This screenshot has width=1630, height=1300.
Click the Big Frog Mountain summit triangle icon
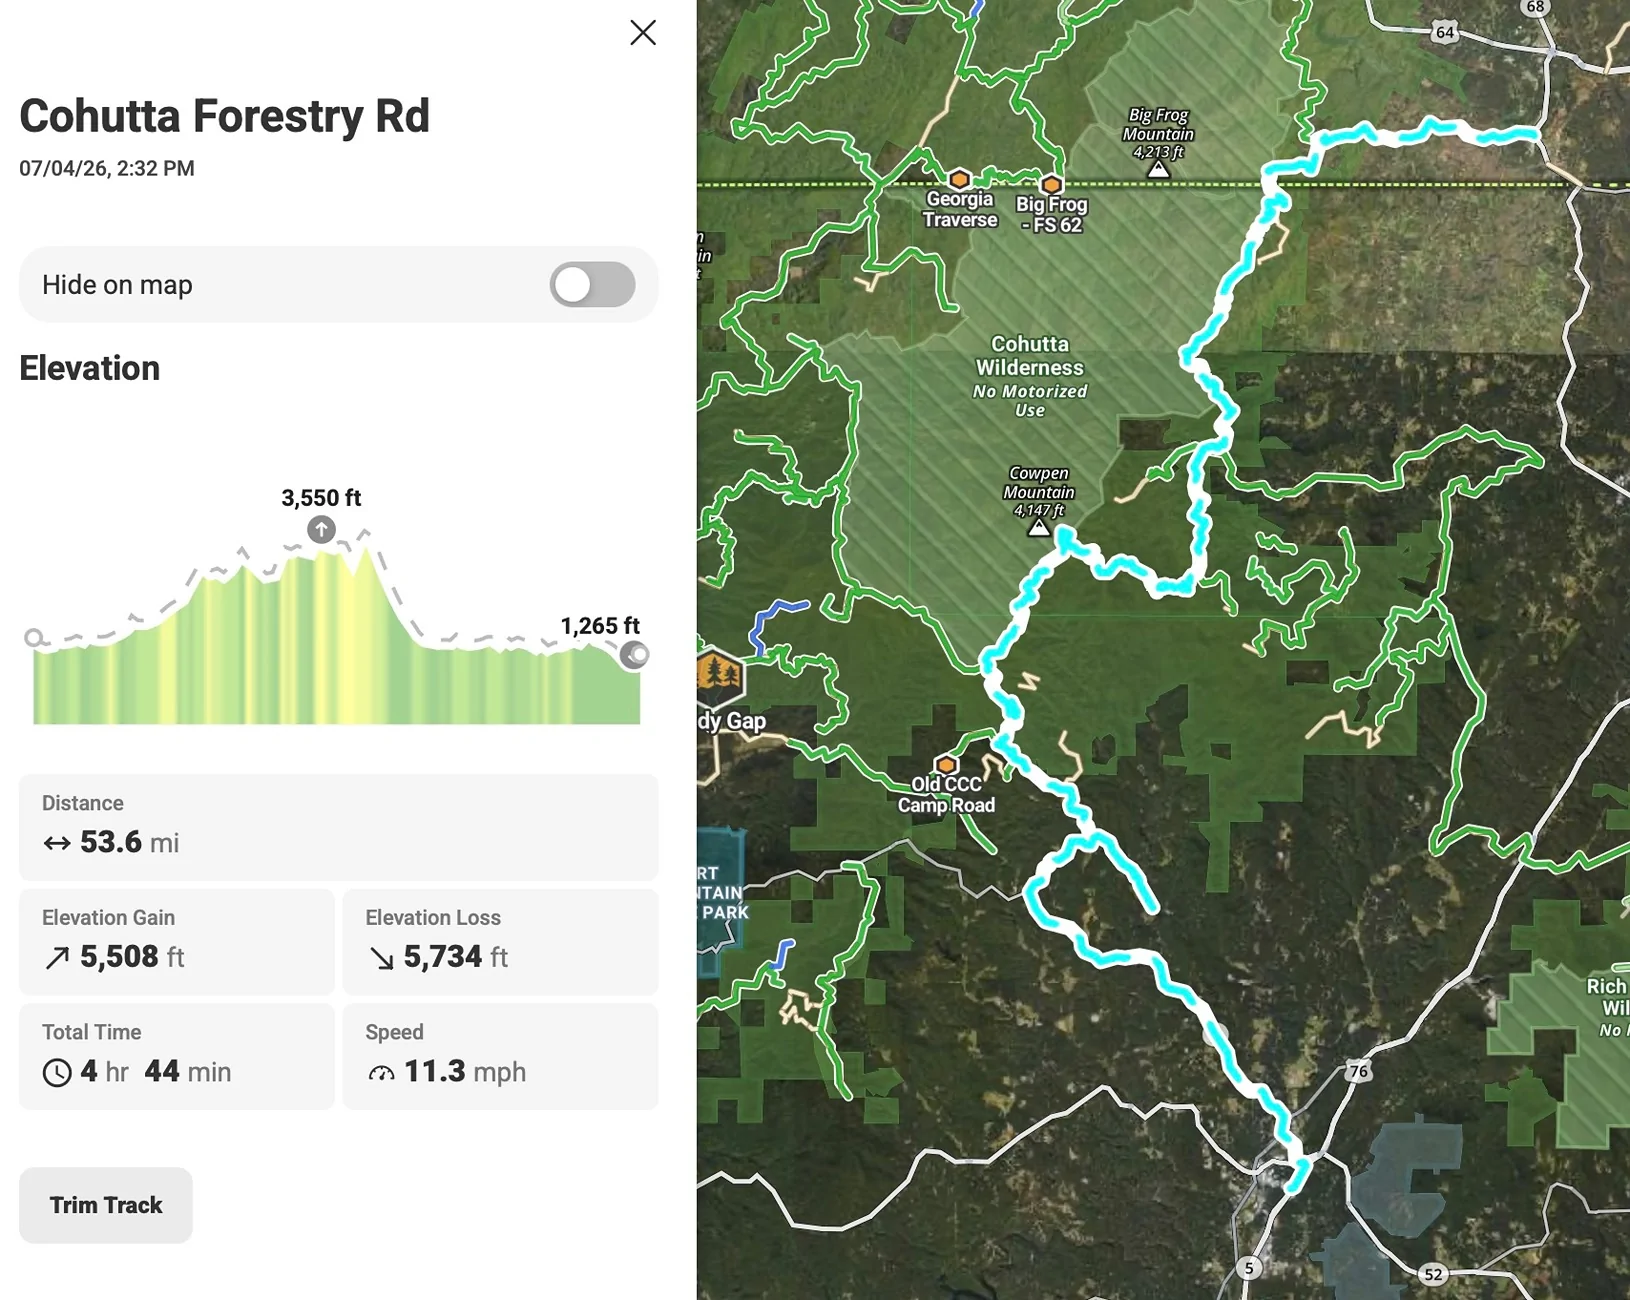tap(1158, 170)
